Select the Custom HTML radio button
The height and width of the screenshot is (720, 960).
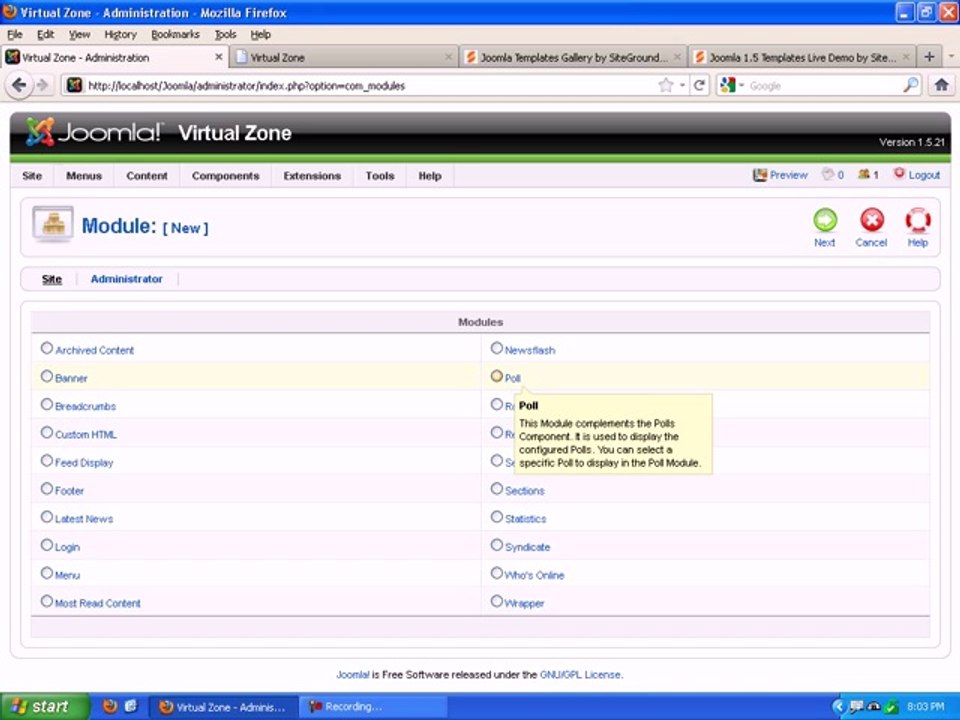click(x=47, y=433)
